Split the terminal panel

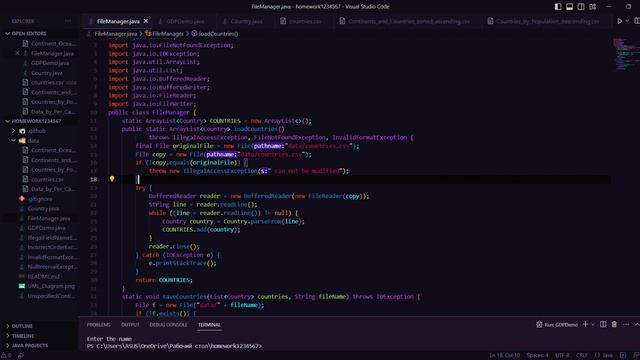[x=603, y=324]
